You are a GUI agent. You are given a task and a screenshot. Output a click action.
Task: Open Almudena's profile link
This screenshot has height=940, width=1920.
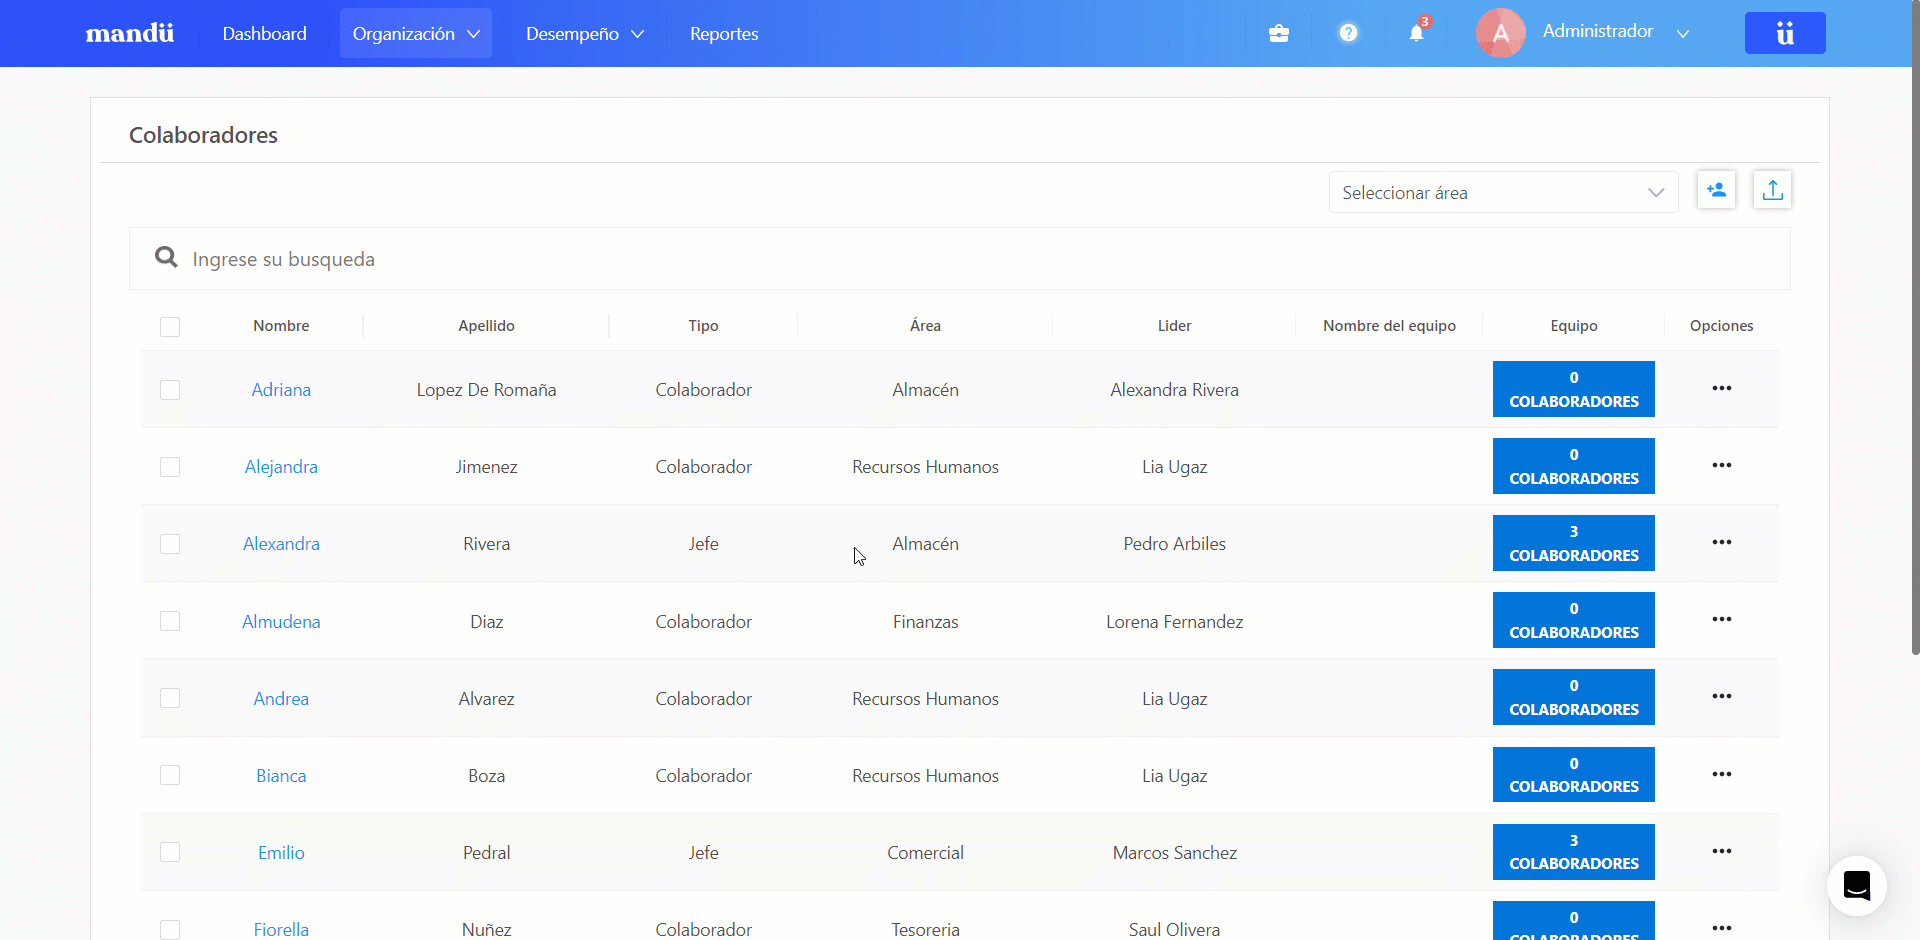click(x=281, y=621)
